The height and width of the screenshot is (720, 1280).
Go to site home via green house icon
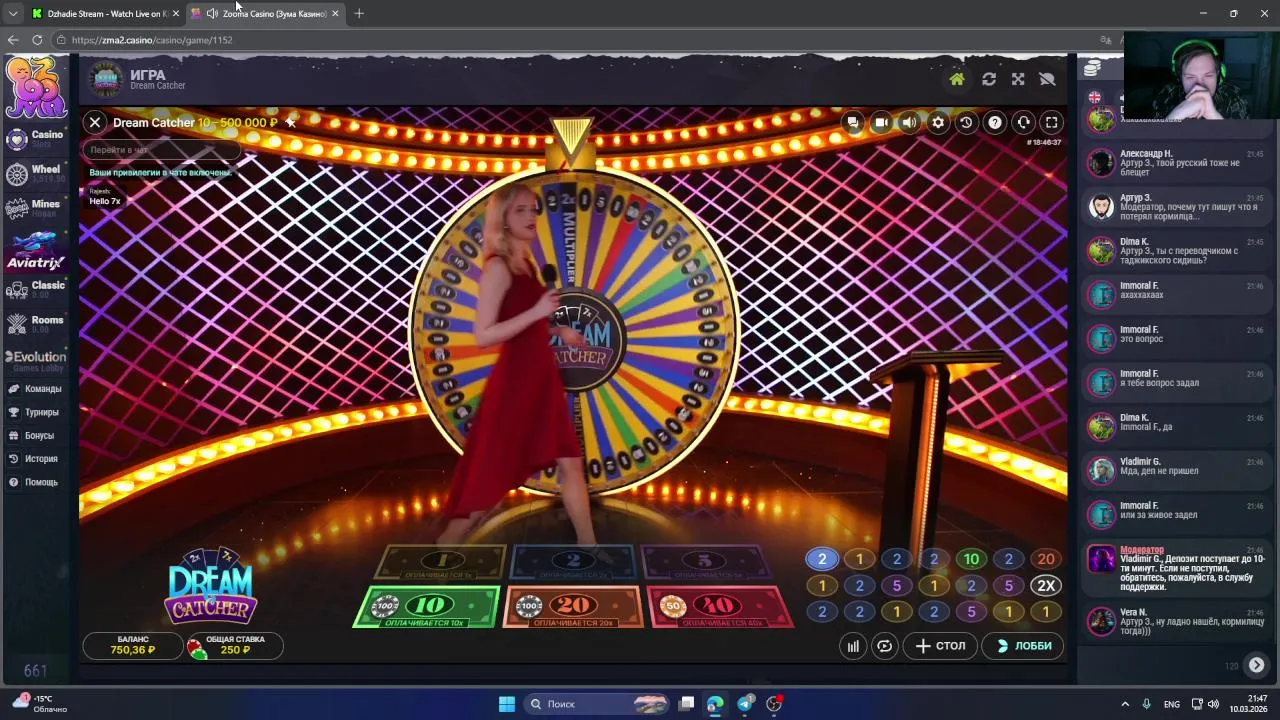coord(957,79)
